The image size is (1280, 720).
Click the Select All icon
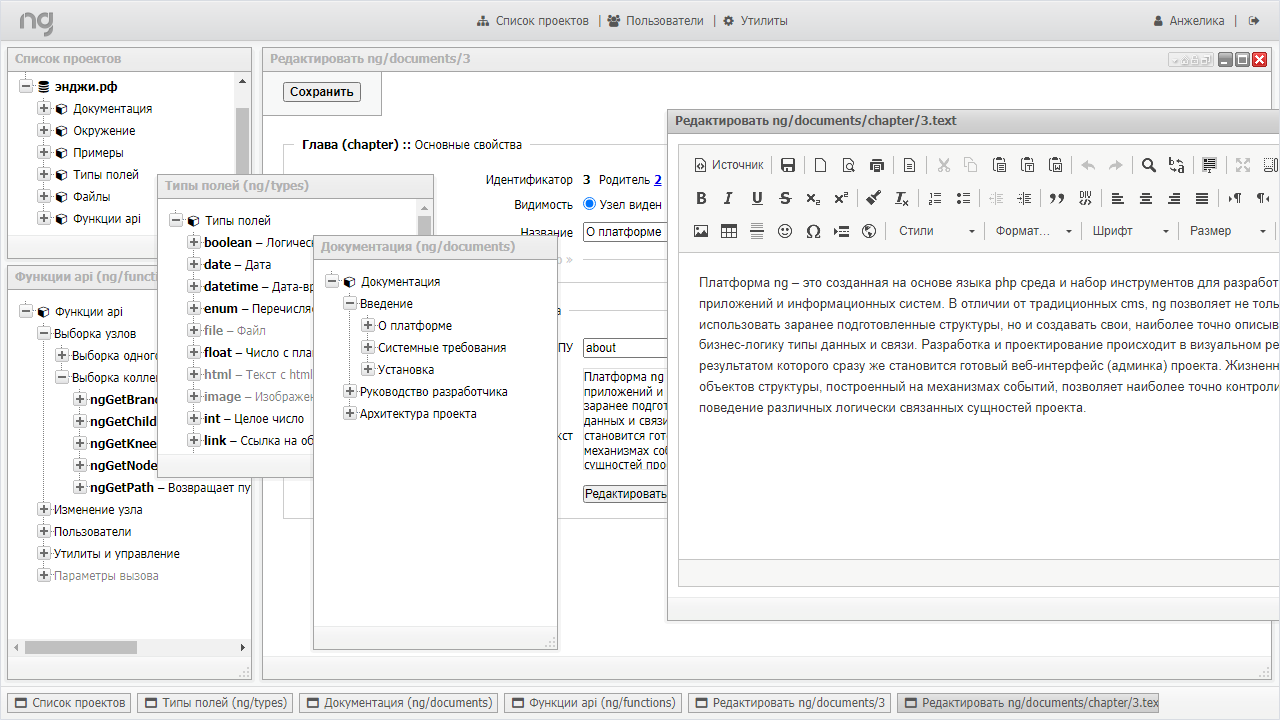pos(1209,165)
